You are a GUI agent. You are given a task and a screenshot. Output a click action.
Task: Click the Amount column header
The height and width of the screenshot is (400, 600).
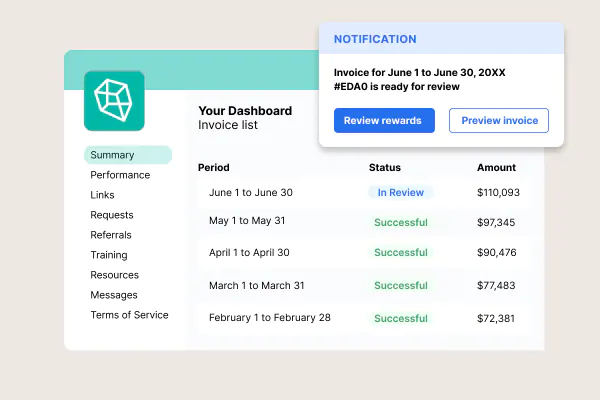[496, 167]
